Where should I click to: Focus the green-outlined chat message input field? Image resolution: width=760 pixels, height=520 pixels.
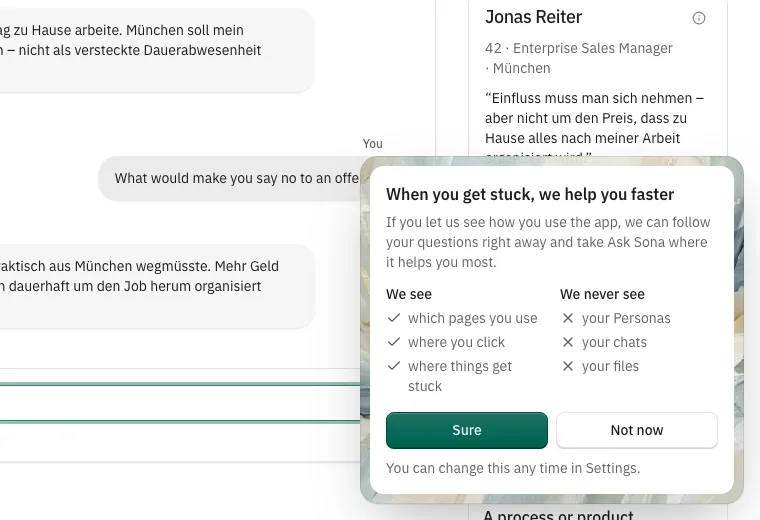[x=180, y=403]
